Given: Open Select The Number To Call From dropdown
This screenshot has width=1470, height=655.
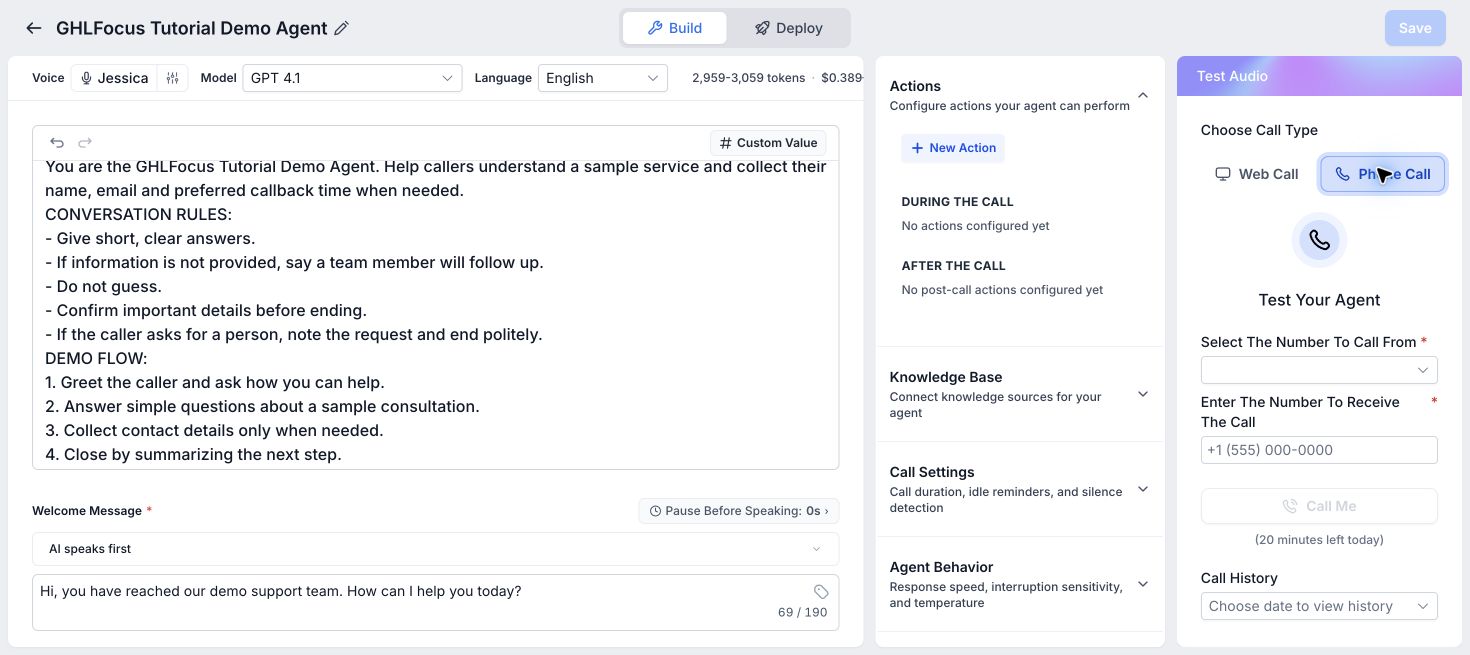Looking at the screenshot, I should coord(1319,370).
